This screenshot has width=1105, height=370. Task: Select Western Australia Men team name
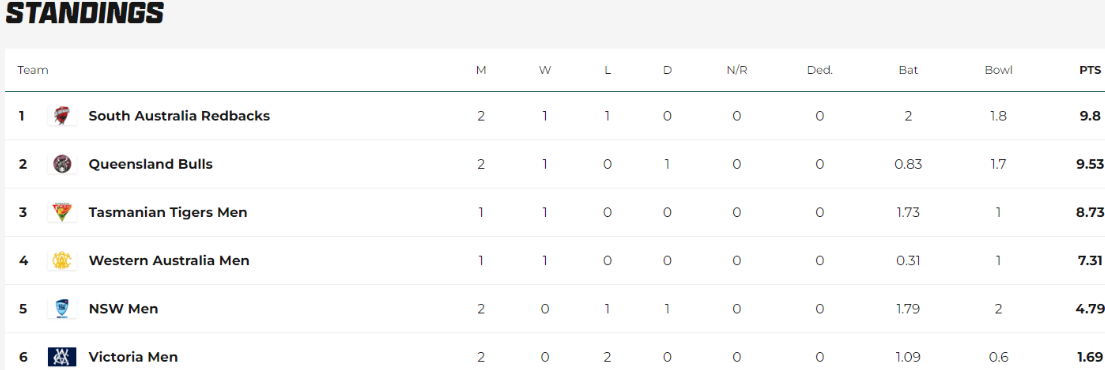169,261
